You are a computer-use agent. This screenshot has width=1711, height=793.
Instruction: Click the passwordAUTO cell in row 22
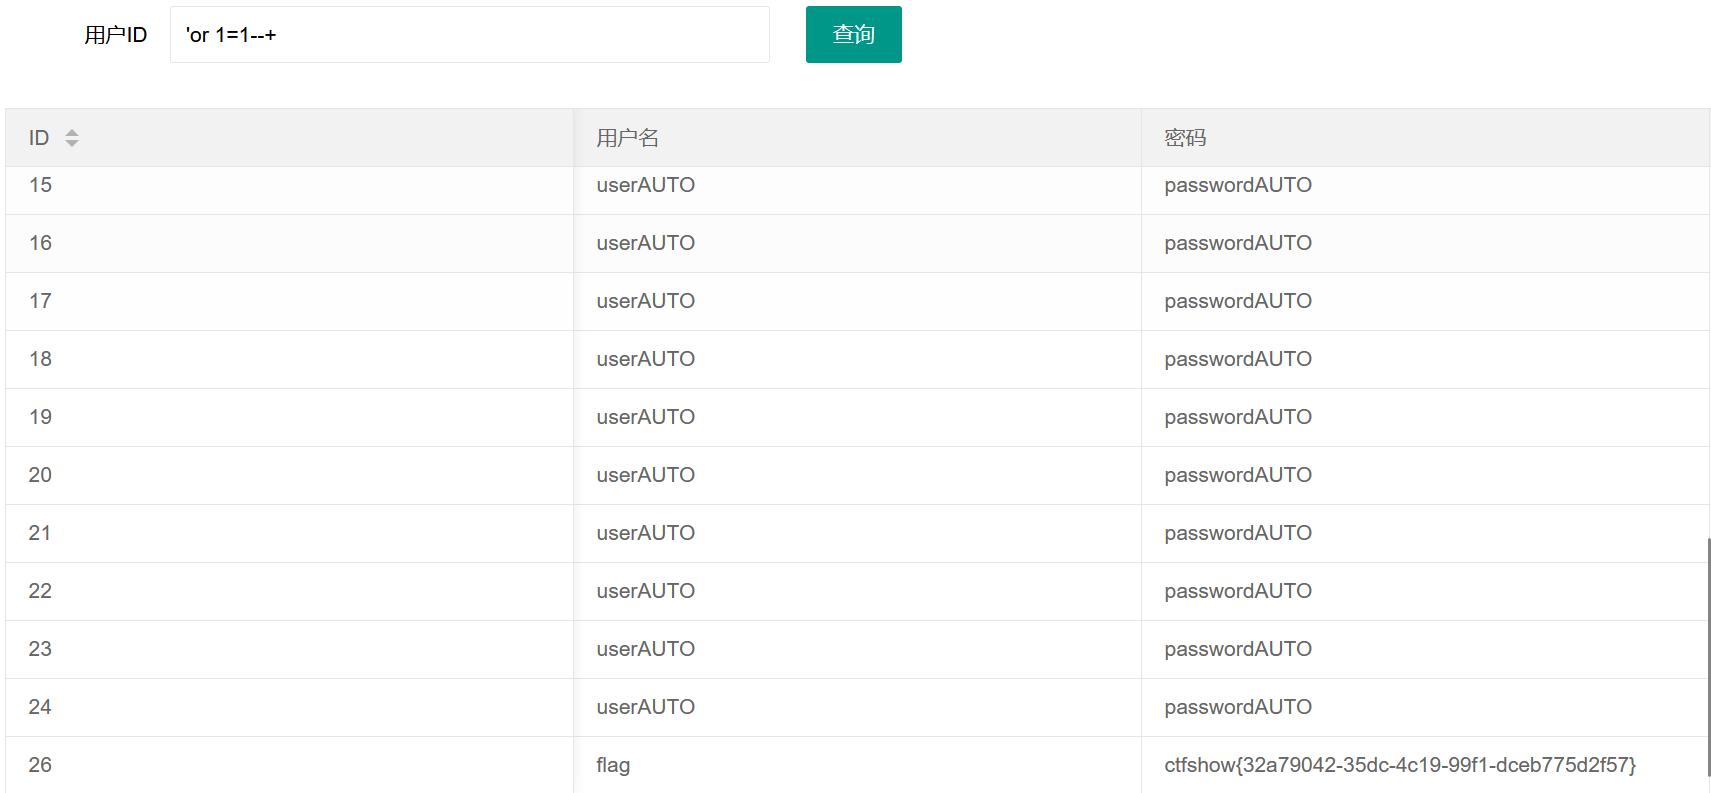1237,591
